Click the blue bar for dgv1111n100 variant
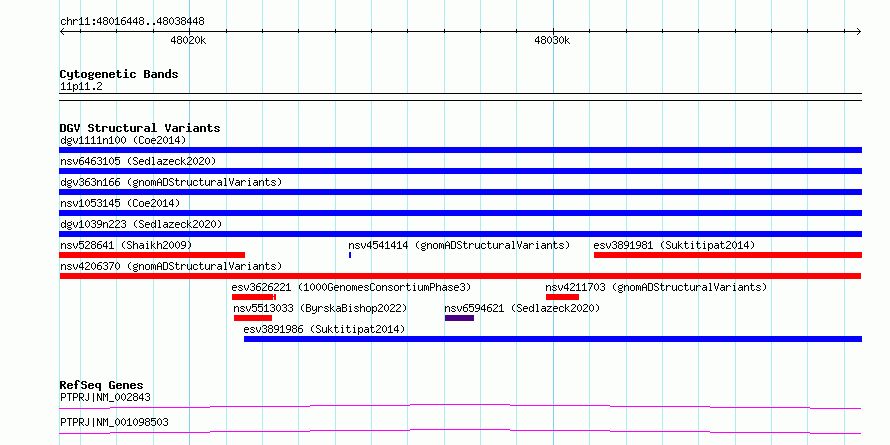Screen dimensions: 890x445 (x=460, y=150)
